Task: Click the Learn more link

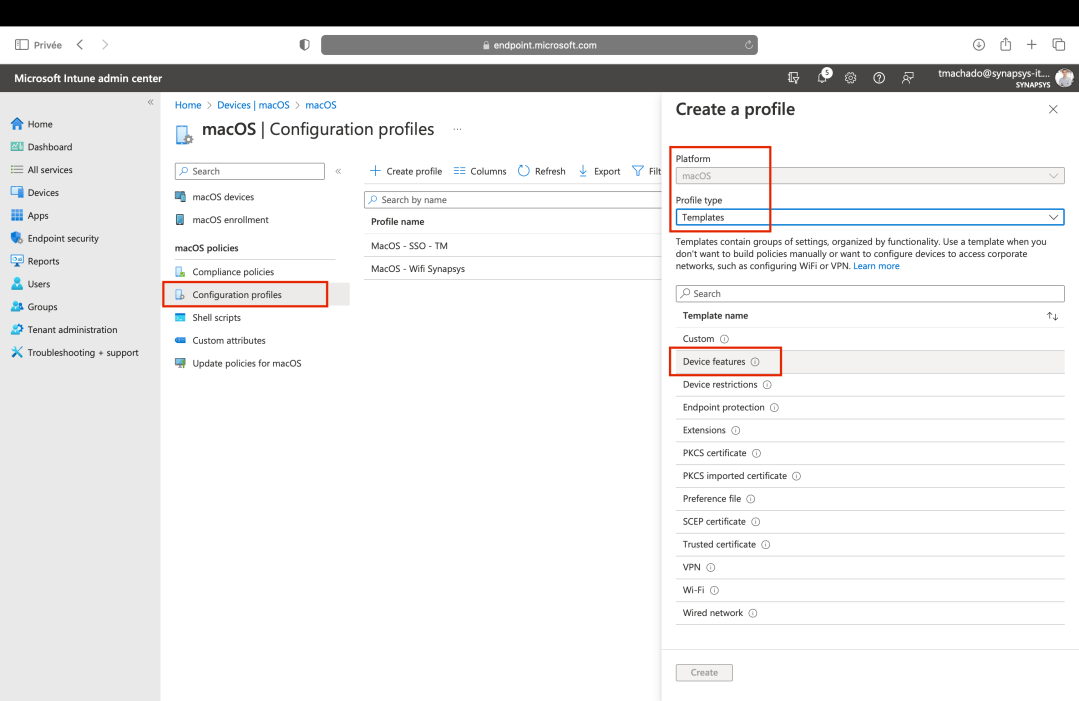Action: pos(877,265)
